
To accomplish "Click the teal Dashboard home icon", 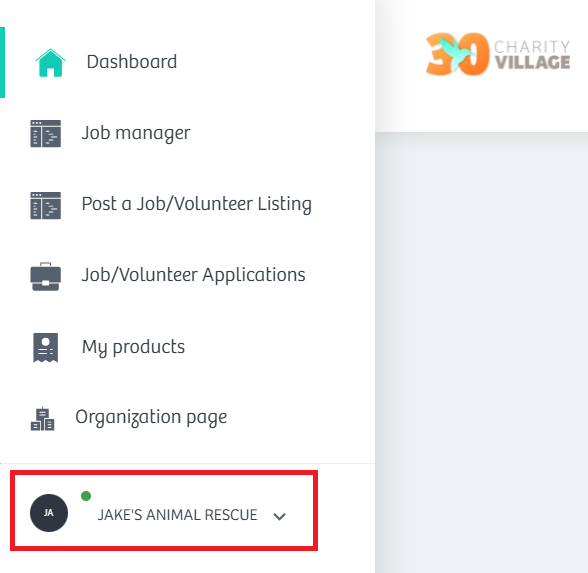I will point(50,63).
